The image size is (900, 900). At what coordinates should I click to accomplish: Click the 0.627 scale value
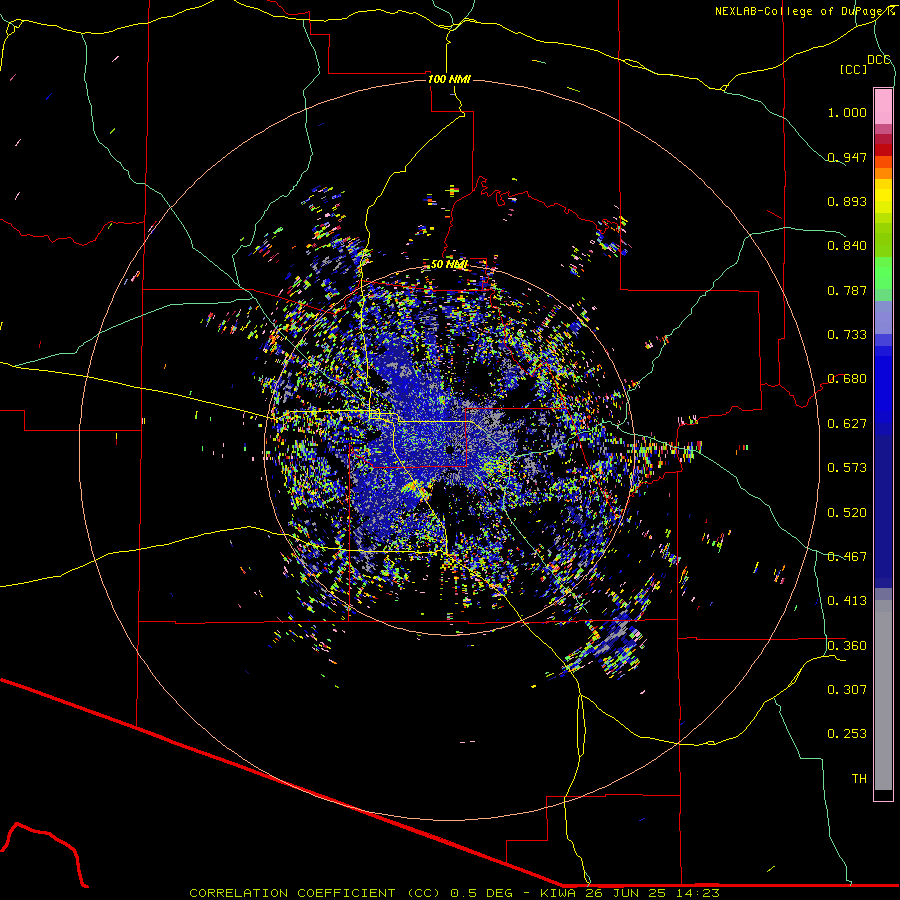[847, 424]
